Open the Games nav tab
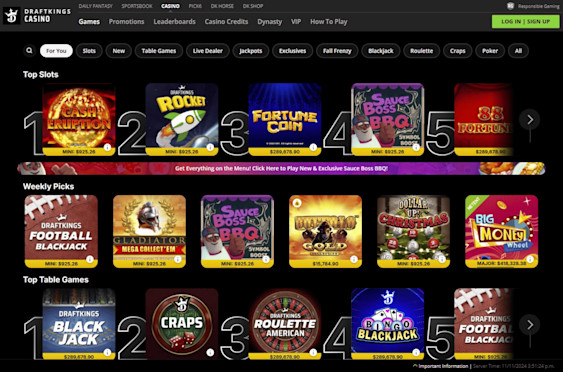The height and width of the screenshot is (372, 563). click(89, 22)
